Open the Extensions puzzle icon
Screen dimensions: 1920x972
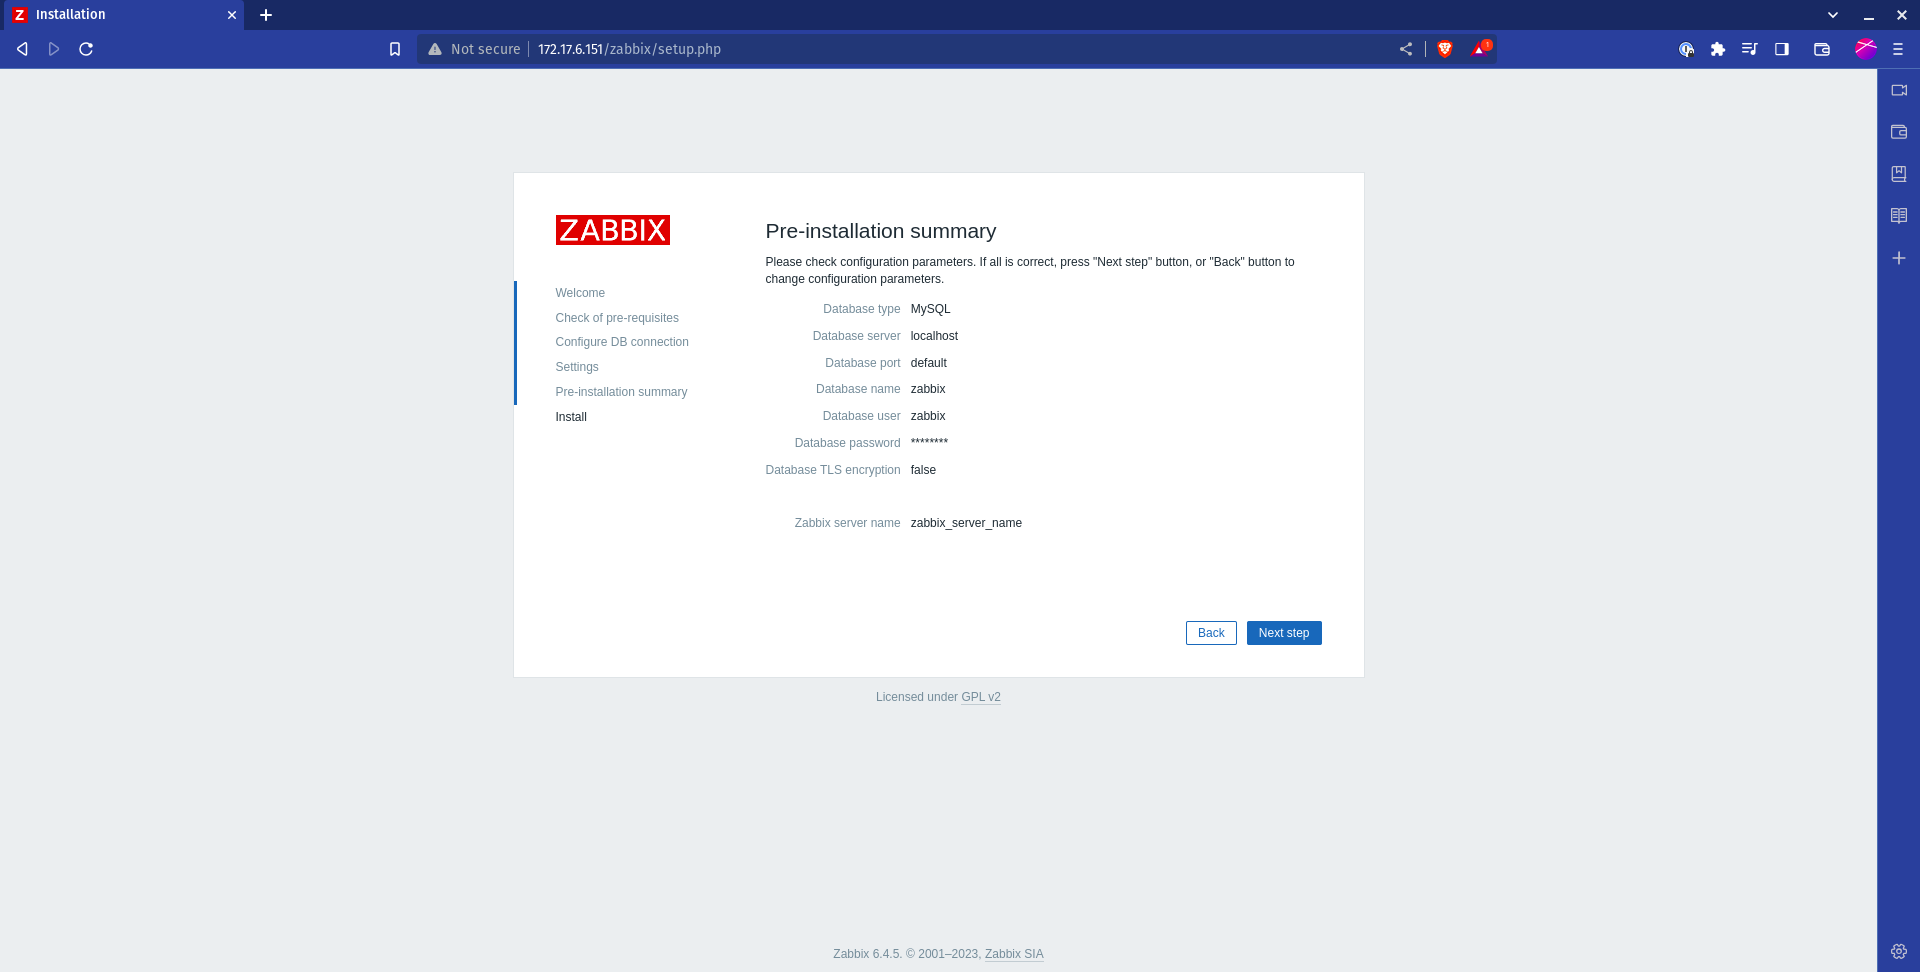(1718, 49)
